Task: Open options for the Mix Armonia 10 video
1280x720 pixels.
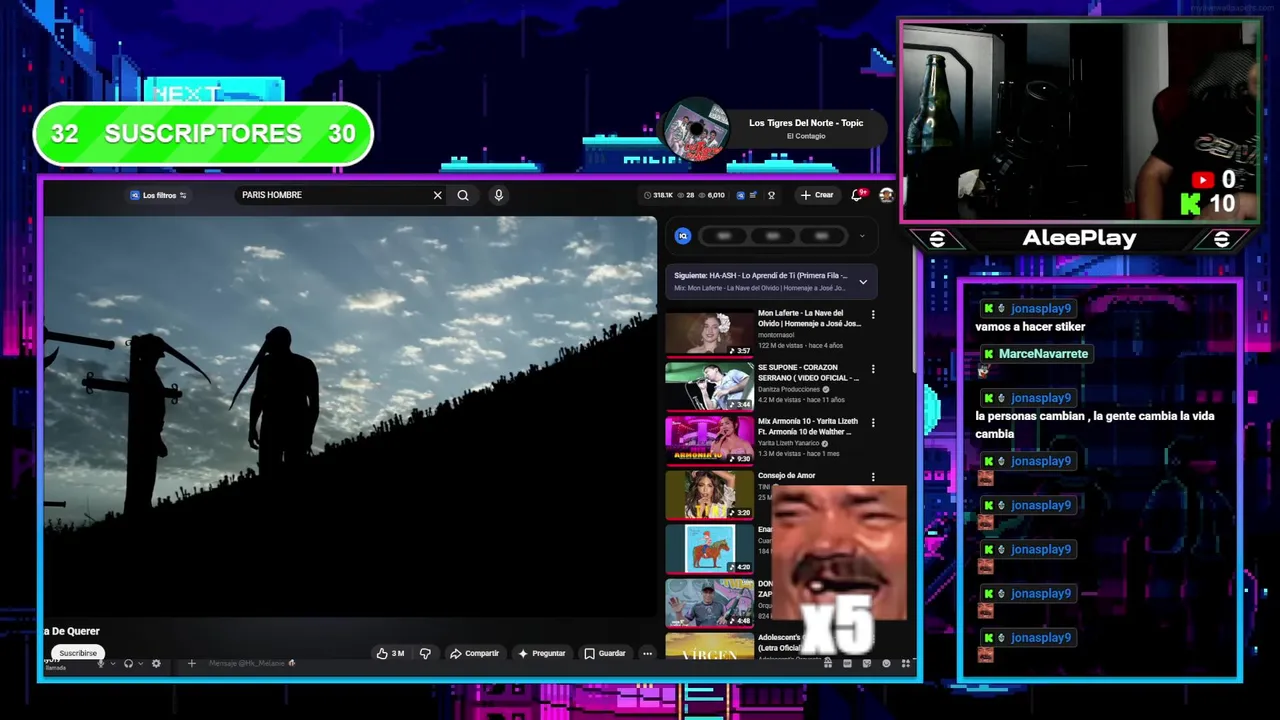Action: (873, 423)
